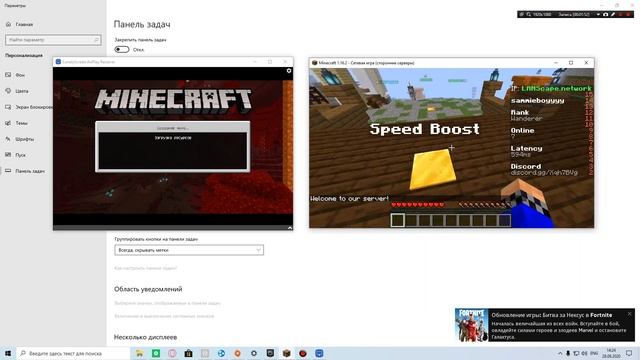Viewport: 640px width, 360px height.
Task: Click the taskbar search box
Action: (73, 353)
